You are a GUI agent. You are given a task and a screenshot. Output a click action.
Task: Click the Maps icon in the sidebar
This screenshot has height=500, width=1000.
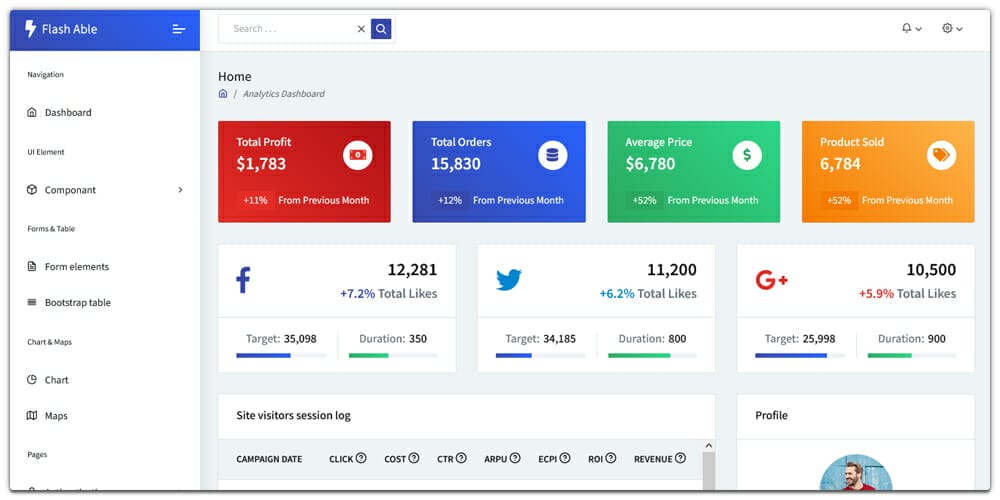32,415
